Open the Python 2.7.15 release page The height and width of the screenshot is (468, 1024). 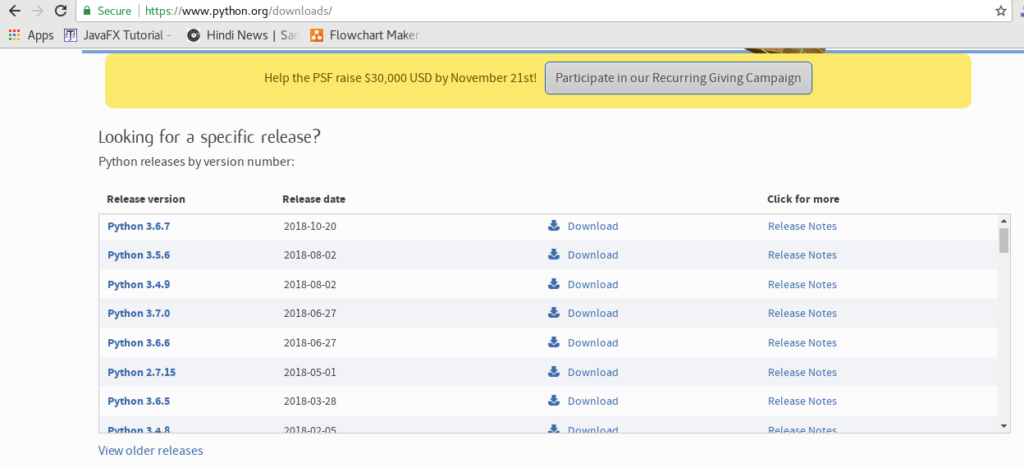(x=141, y=373)
